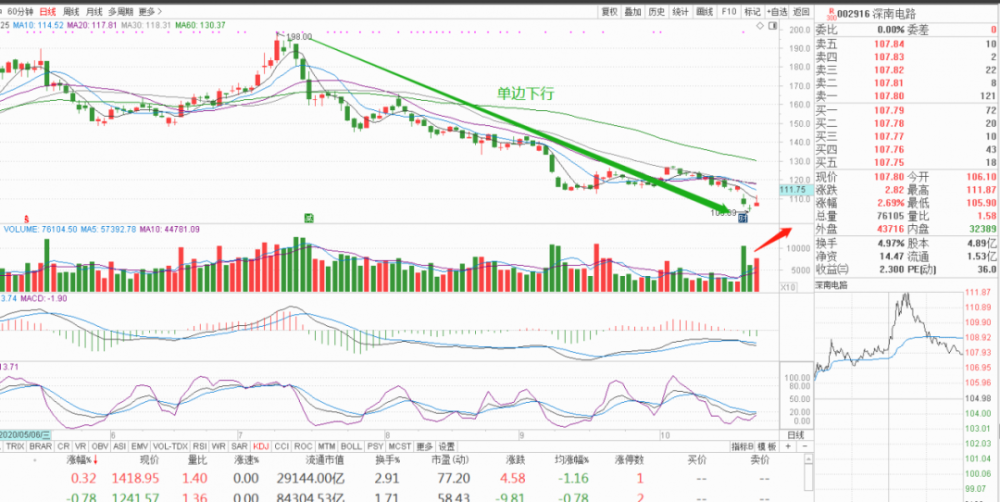Switch to 60分钟 chart period

tap(20, 11)
